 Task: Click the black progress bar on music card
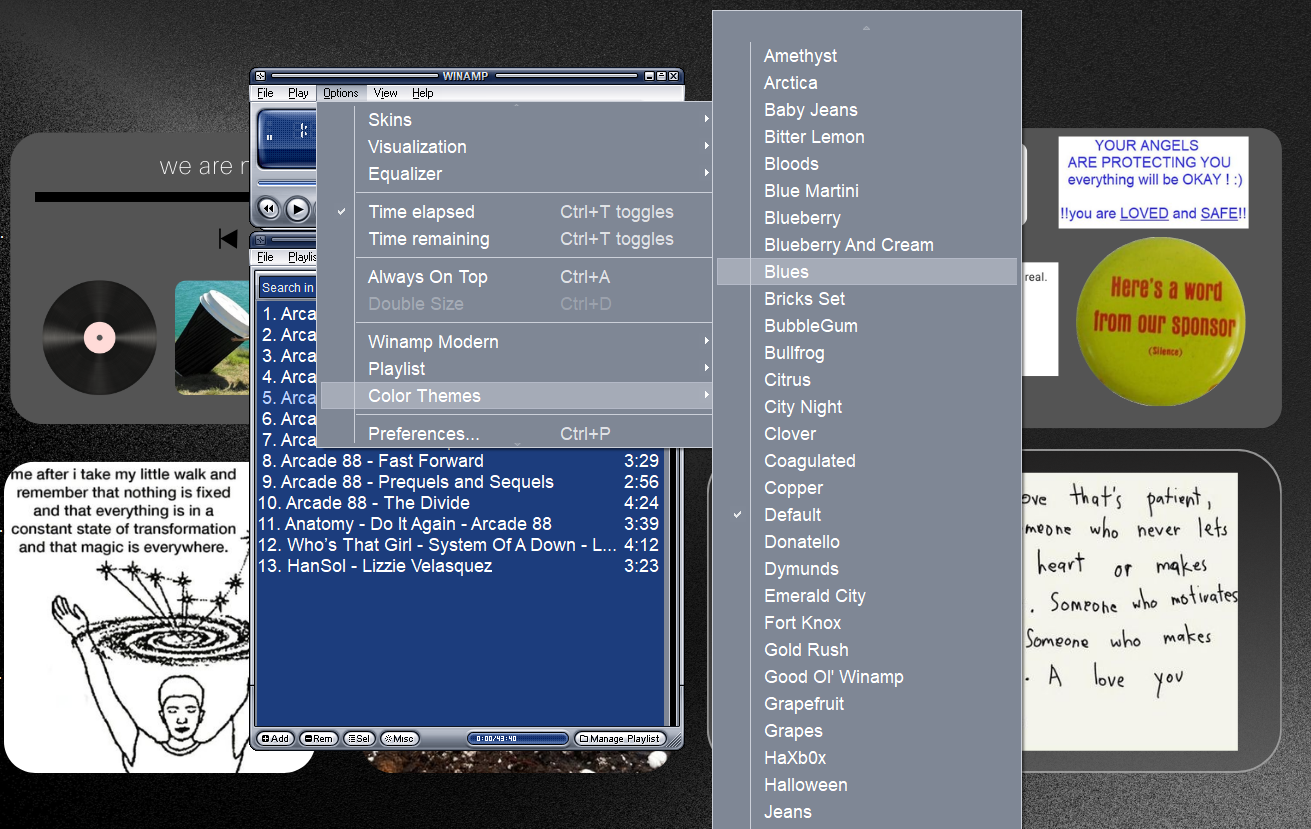pos(141,197)
